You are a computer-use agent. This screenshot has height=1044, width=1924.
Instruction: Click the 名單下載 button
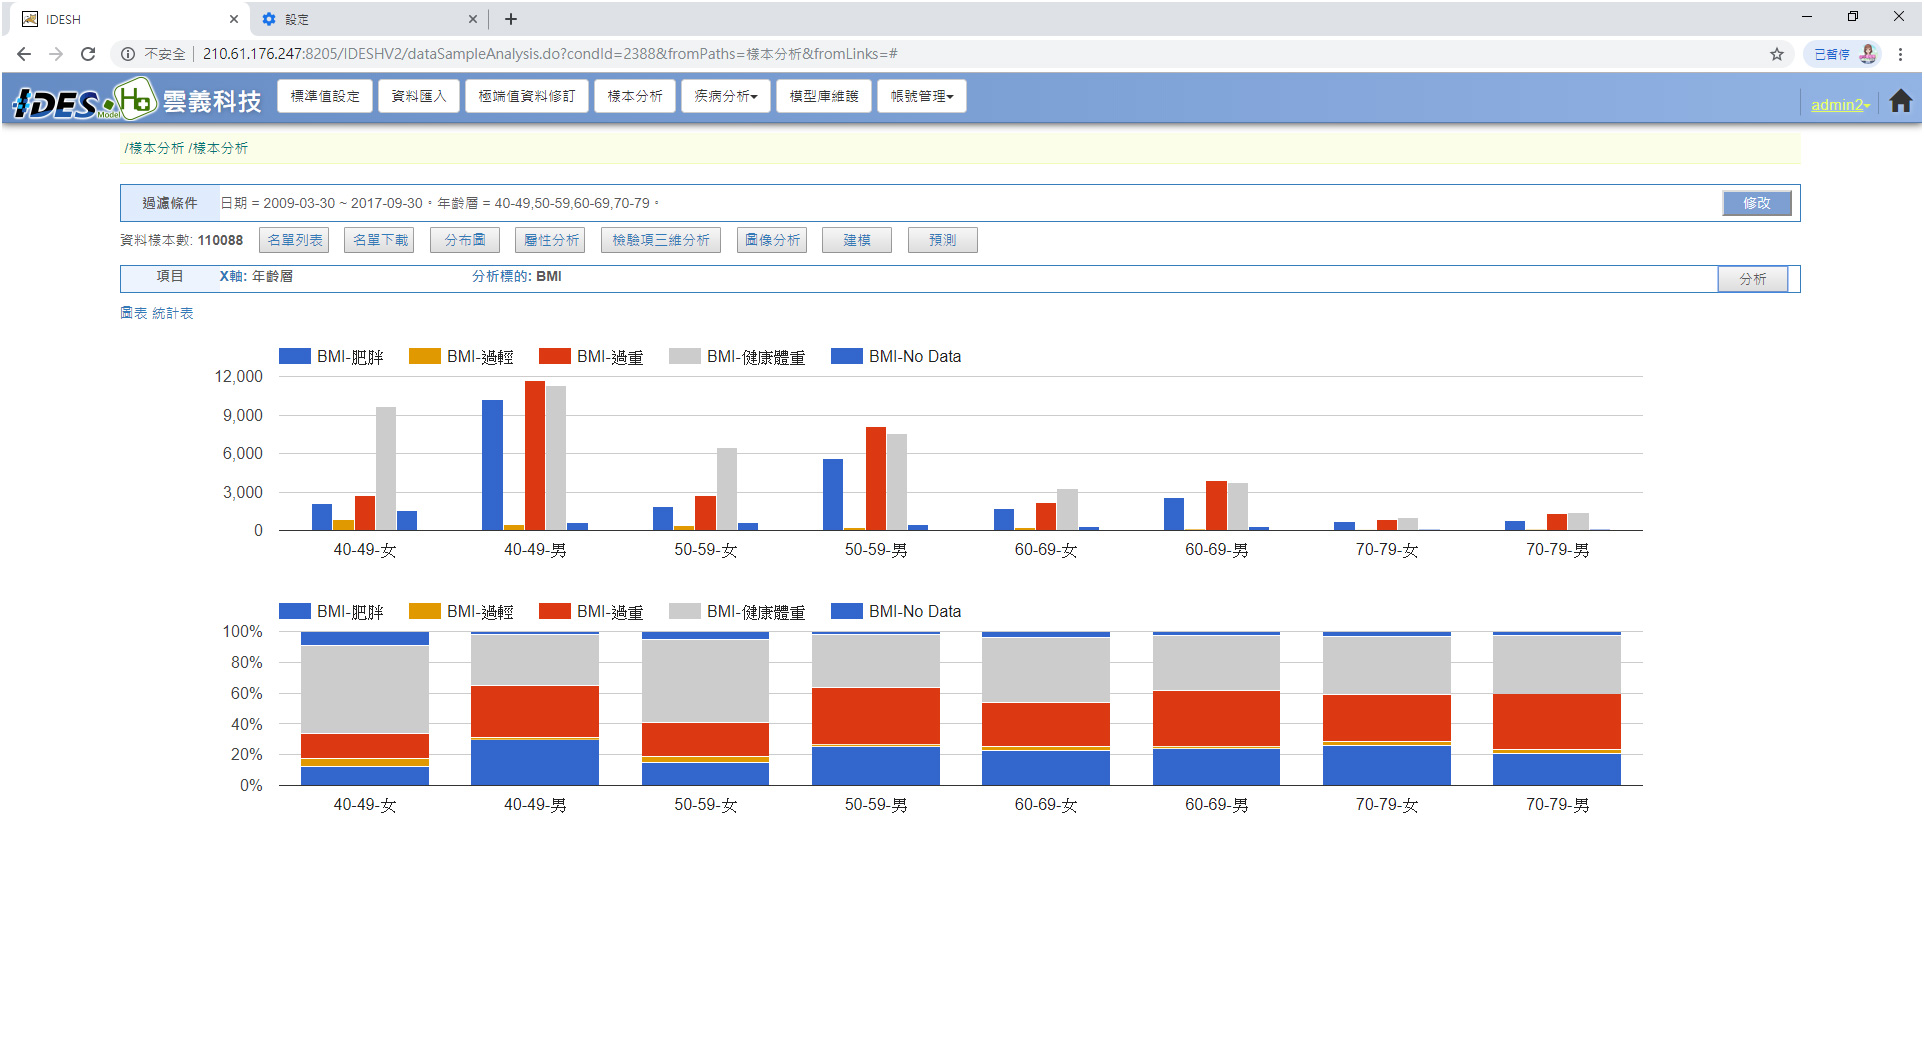380,240
